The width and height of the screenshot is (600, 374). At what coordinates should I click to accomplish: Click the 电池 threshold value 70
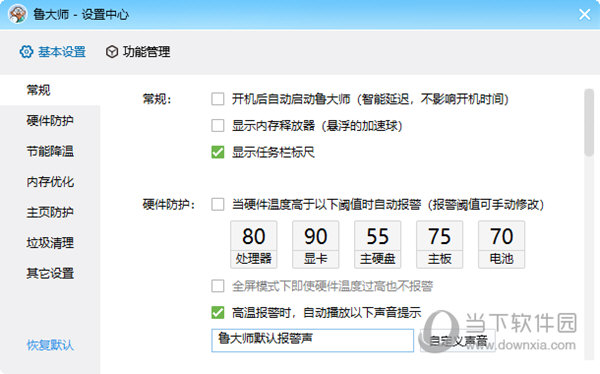pos(502,236)
